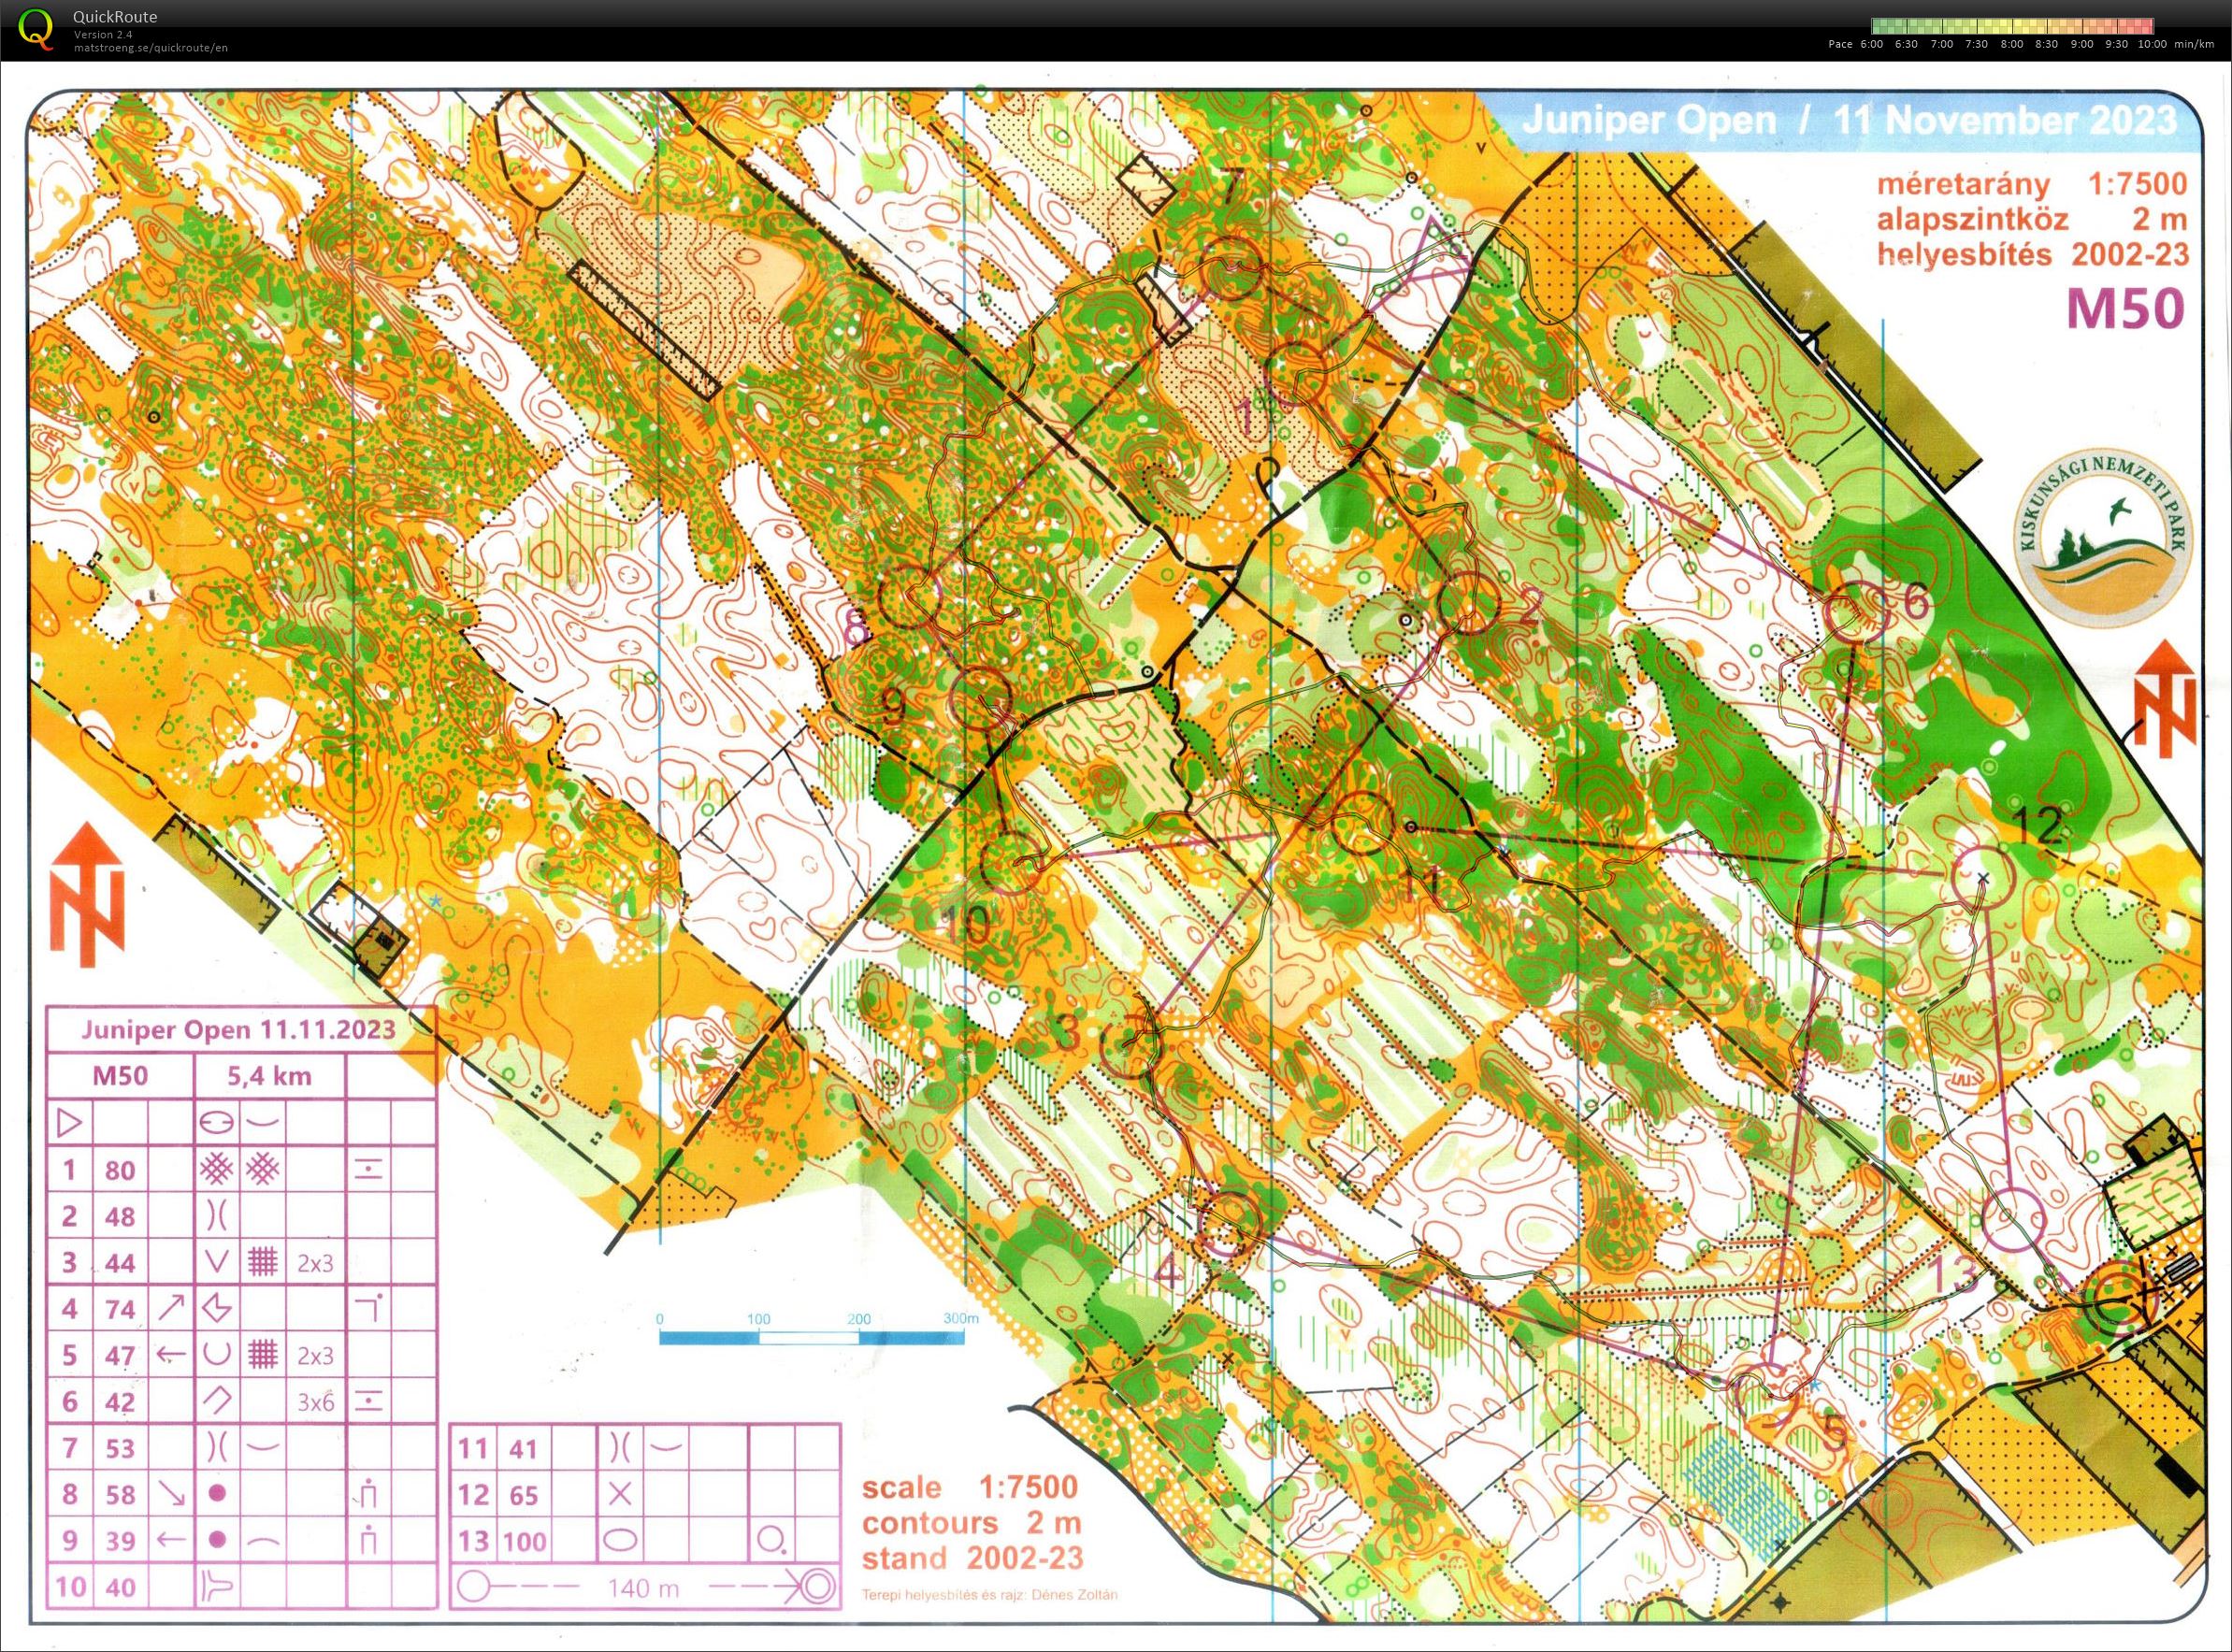Image resolution: width=2232 pixels, height=1652 pixels.
Task: Click control circle 6 on the map
Action: pyautogui.click(x=1855, y=612)
